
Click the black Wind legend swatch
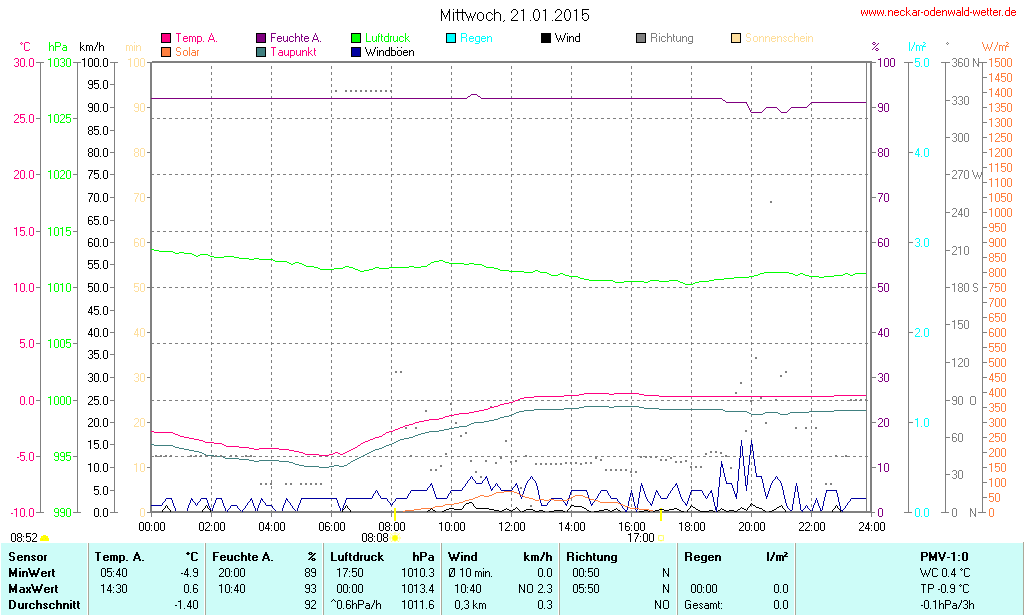click(x=545, y=38)
